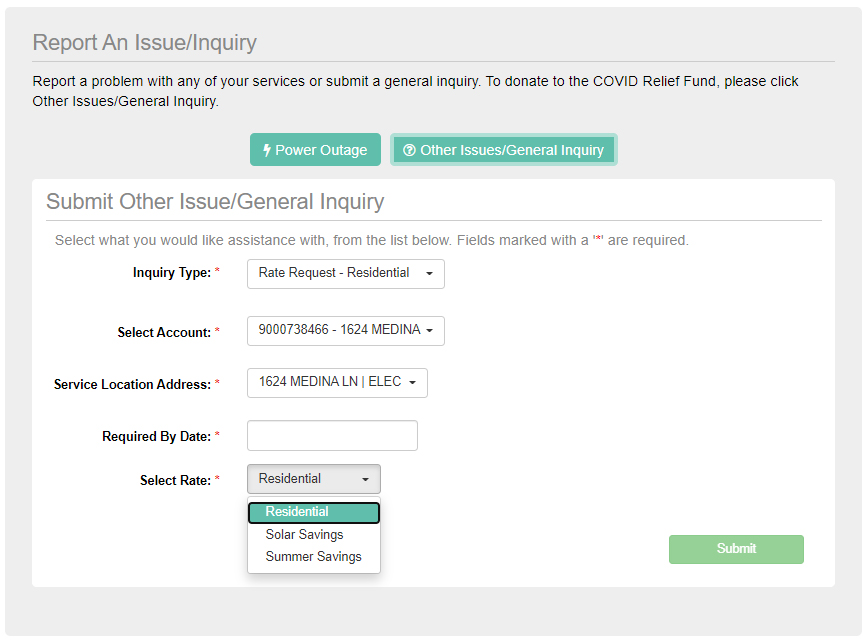The image size is (866, 644).
Task: Open the 1624 MEDINA LN address dropdown
Action: (x=337, y=382)
